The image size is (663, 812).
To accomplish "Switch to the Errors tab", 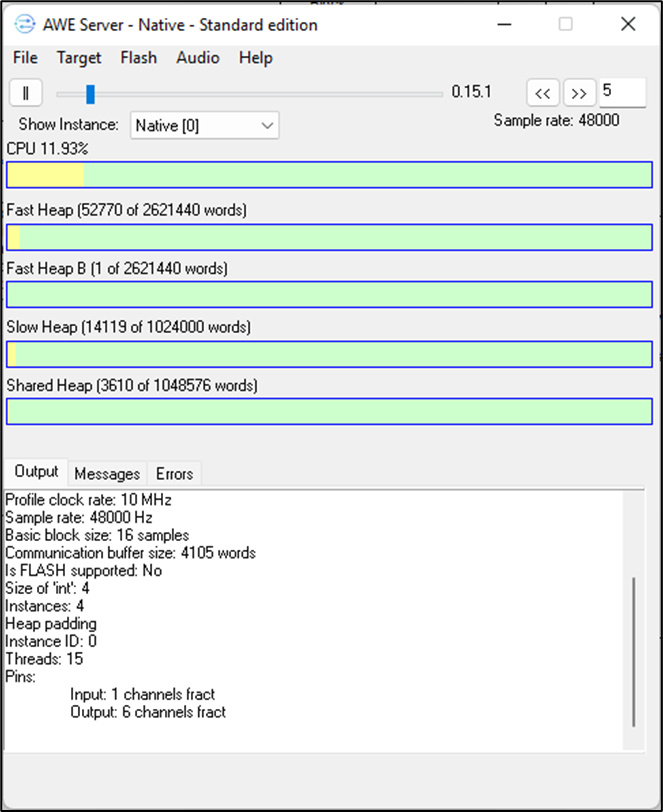I will (174, 473).
